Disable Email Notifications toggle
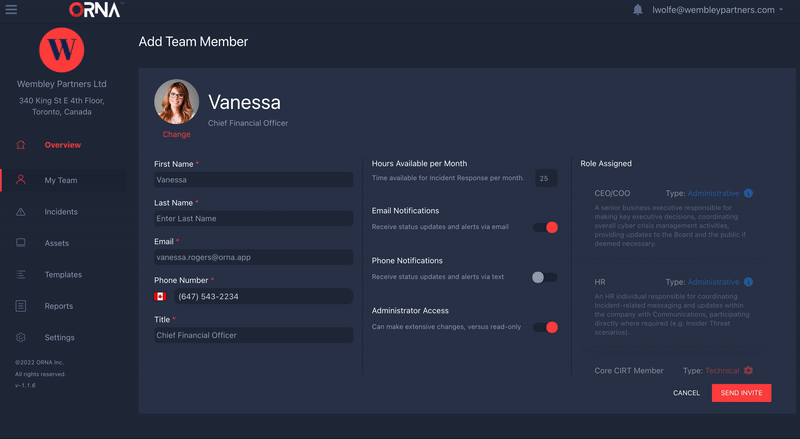Screen dimensions: 800x439 click(545, 227)
